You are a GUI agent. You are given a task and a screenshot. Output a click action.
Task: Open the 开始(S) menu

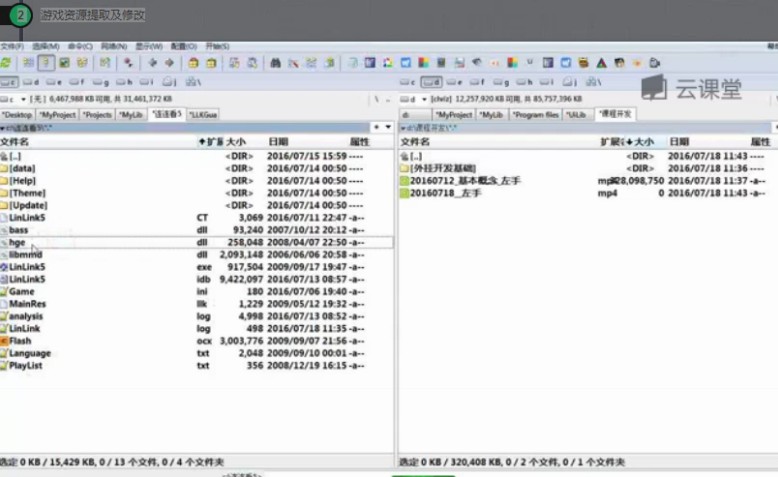coord(217,46)
